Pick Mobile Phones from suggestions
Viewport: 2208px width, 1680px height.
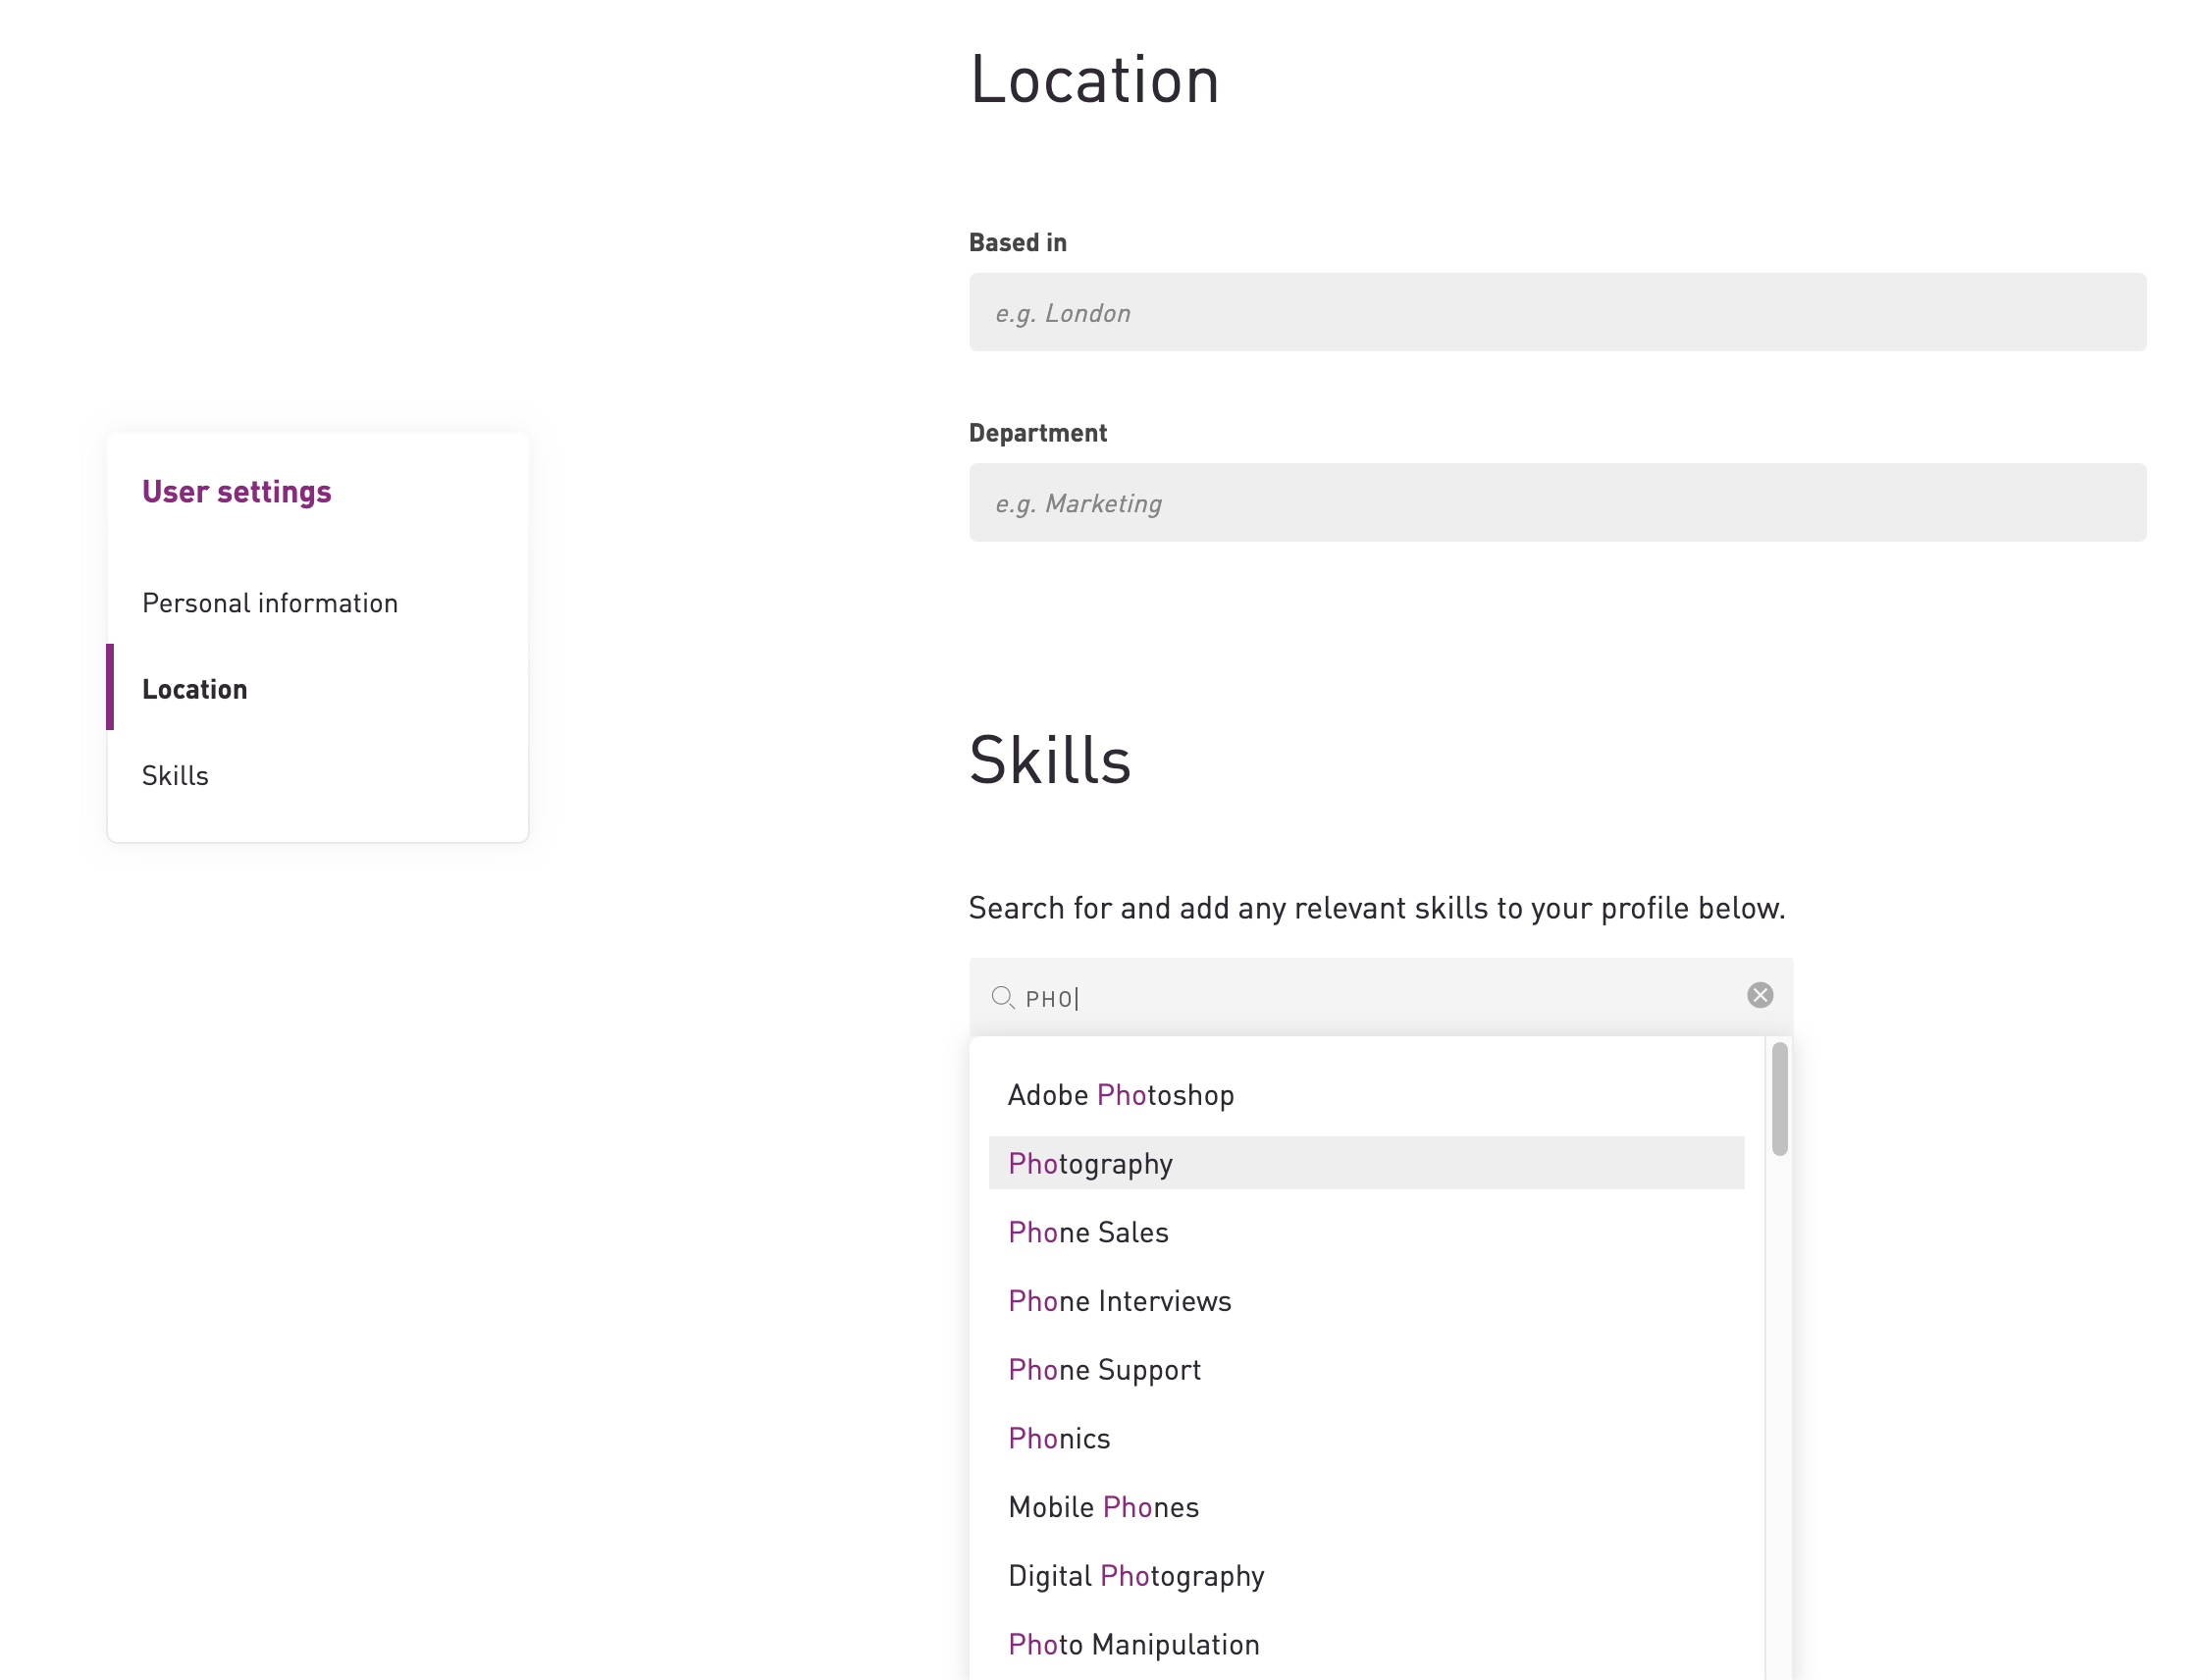tap(1103, 1507)
